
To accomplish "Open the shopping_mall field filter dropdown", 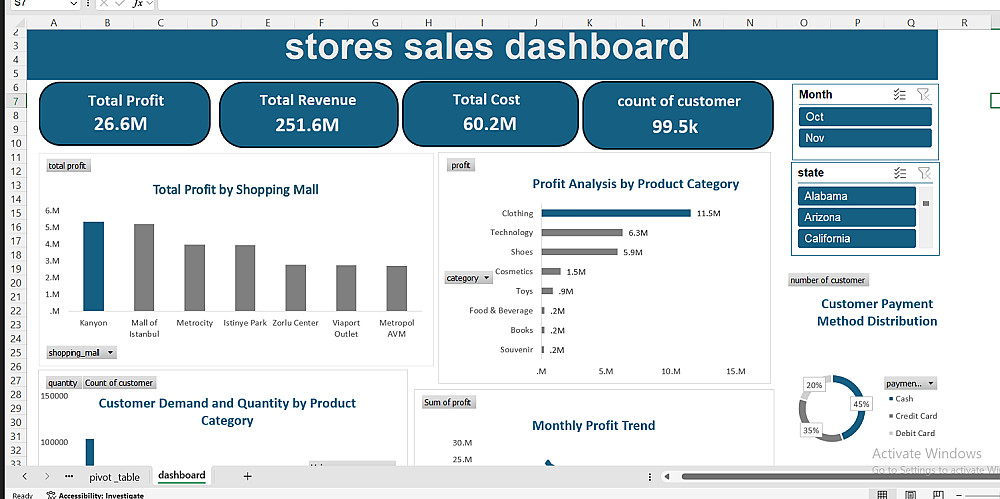I will point(110,353).
